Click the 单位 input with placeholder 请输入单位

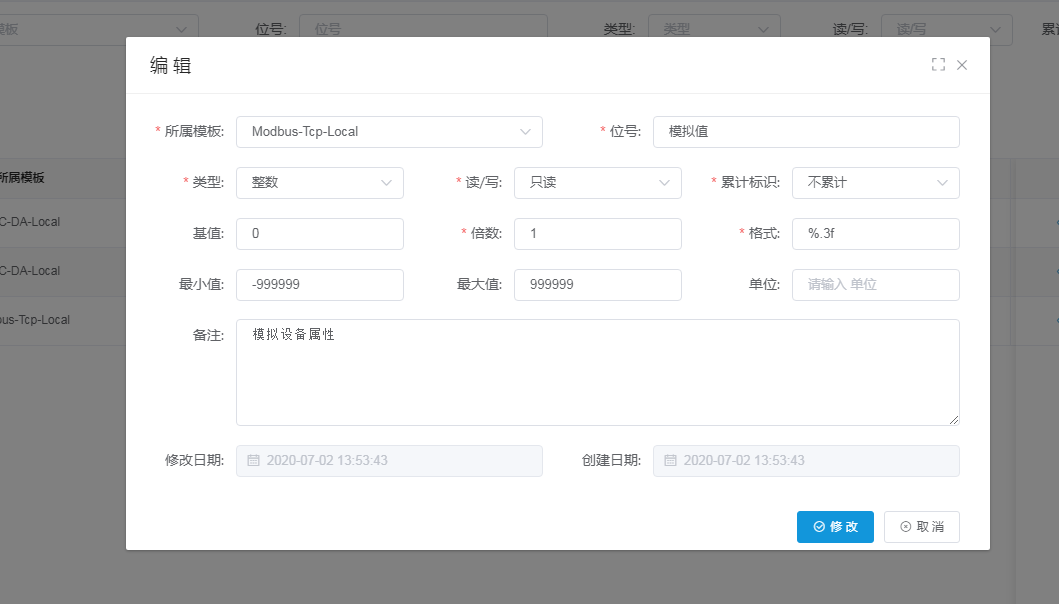tap(875, 284)
